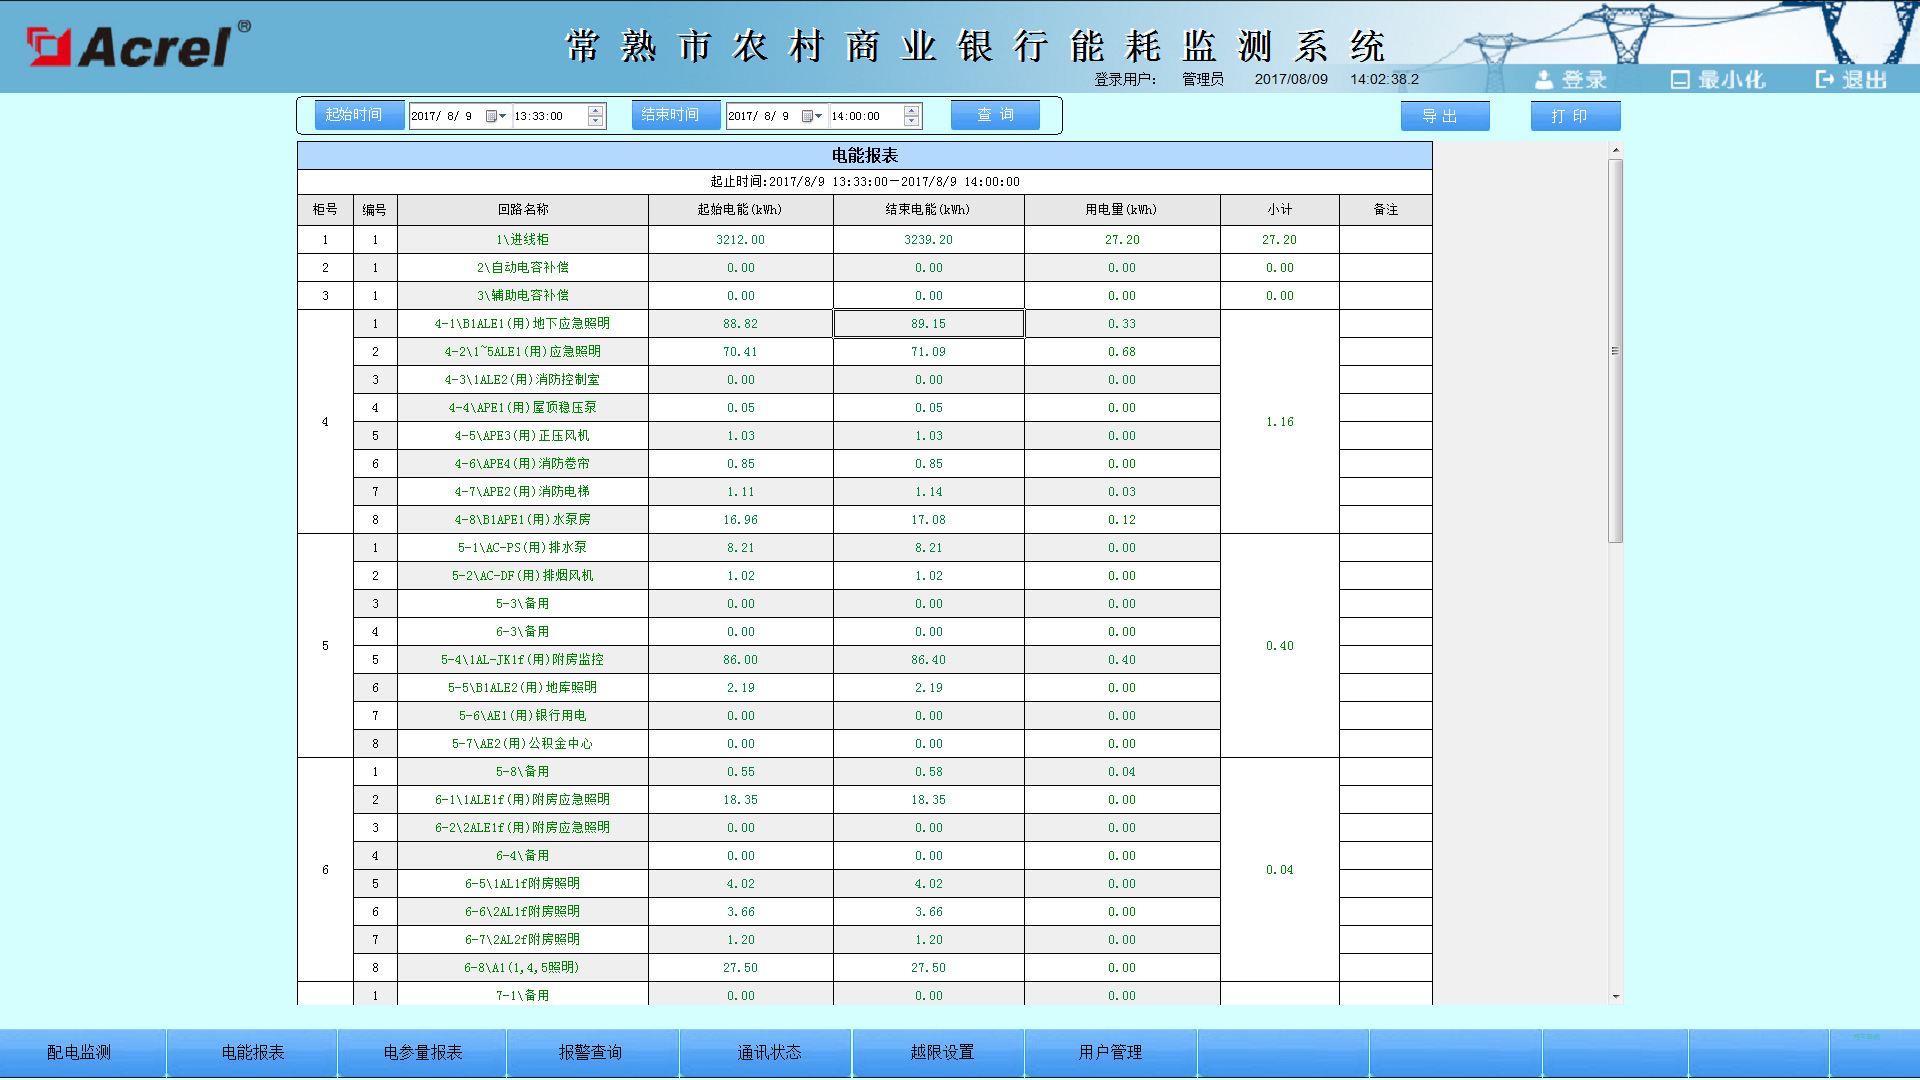
Task: Click the 退出 exit icon
Action: [1825, 80]
